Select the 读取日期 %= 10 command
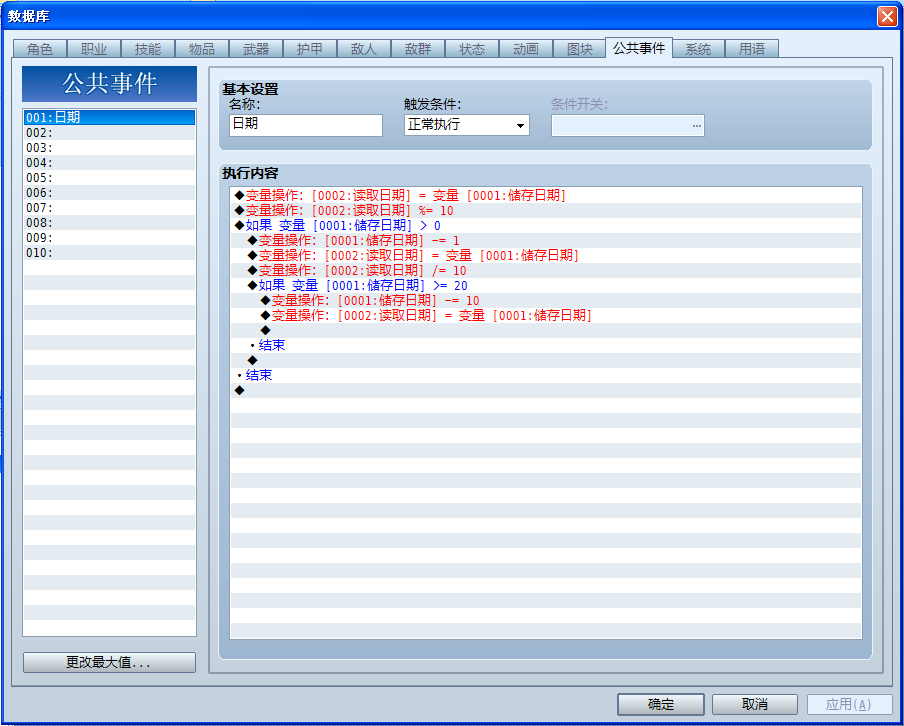904x726 pixels. [546, 210]
